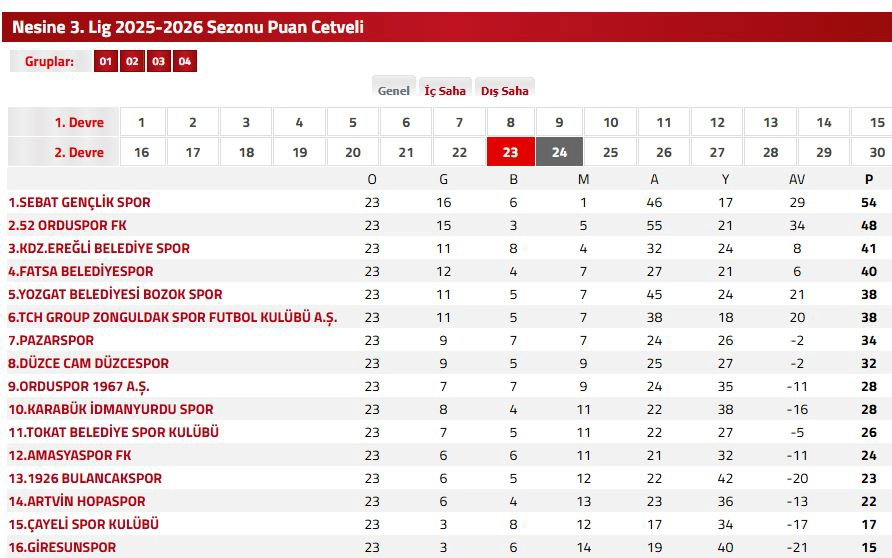This screenshot has width=892, height=558.
Task: Open the Genel standings tab
Action: 394,90
